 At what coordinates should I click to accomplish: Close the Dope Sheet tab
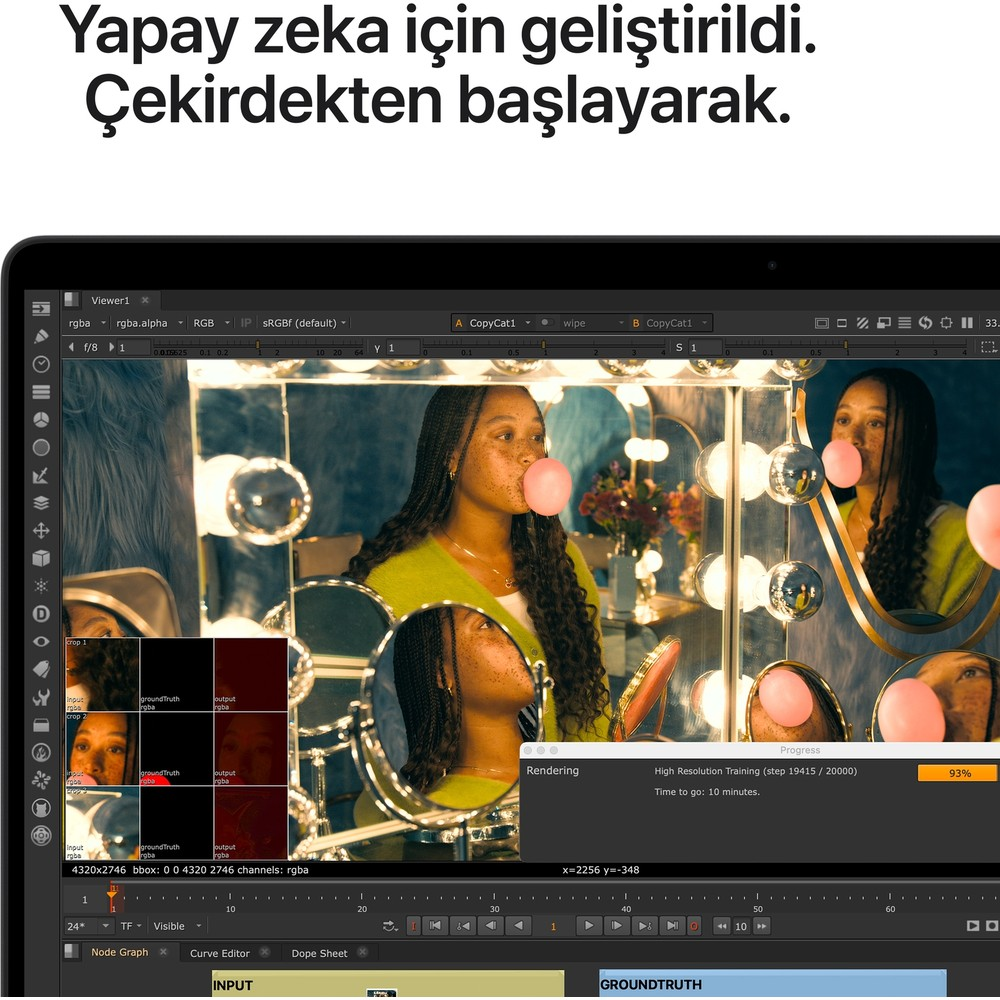[x=362, y=952]
